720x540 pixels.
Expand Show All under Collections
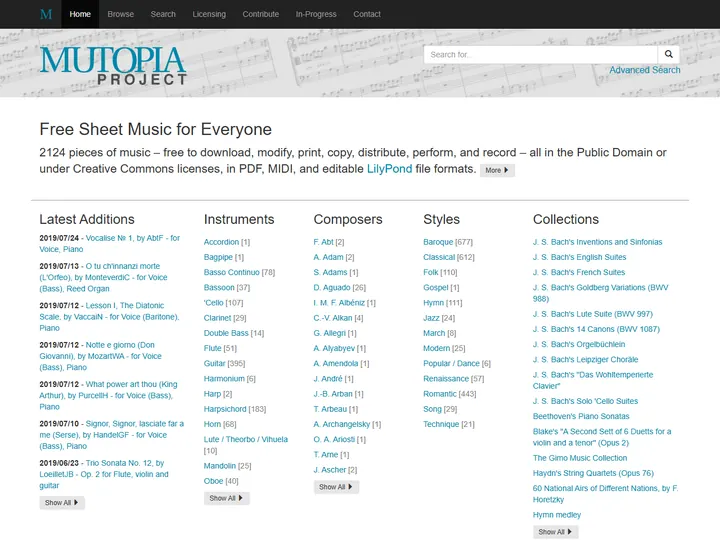556,532
